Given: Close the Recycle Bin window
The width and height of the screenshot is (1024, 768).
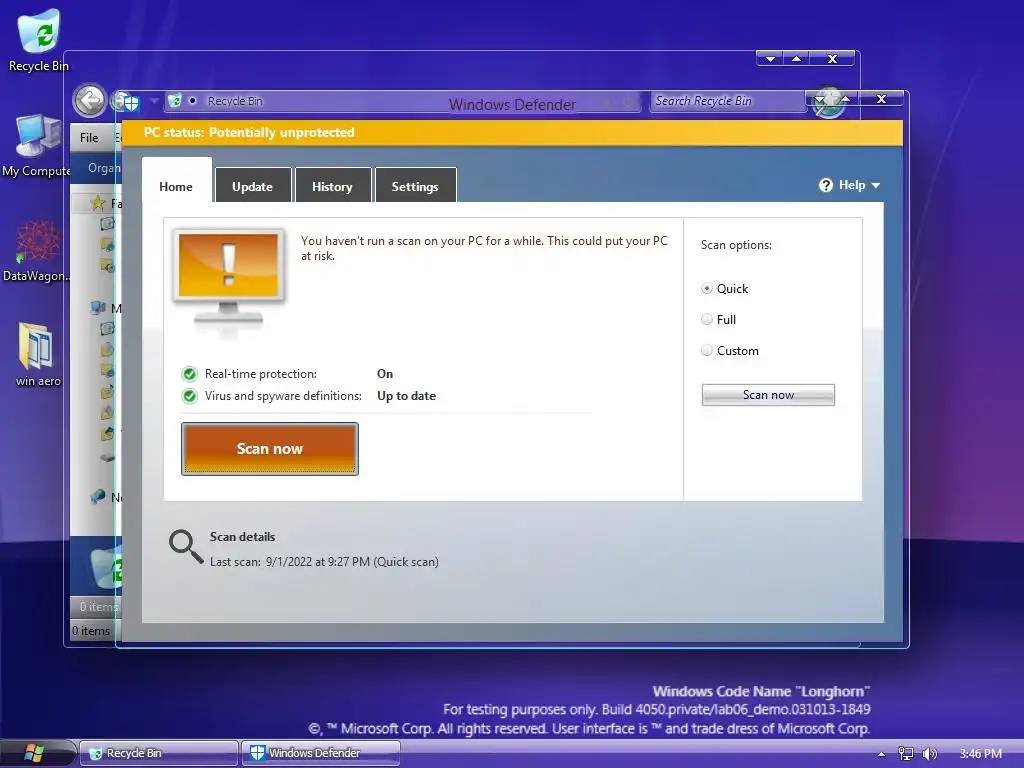Looking at the screenshot, I should pyautogui.click(x=832, y=59).
